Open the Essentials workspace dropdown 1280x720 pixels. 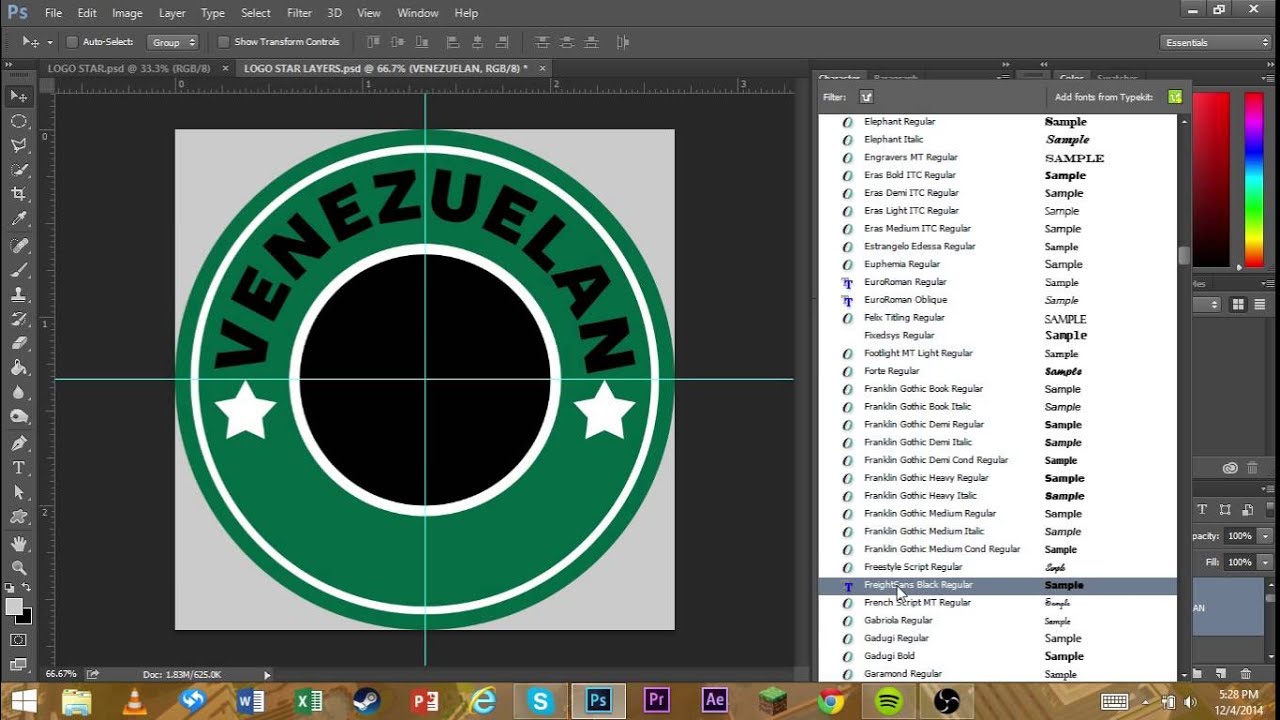[x=1216, y=42]
